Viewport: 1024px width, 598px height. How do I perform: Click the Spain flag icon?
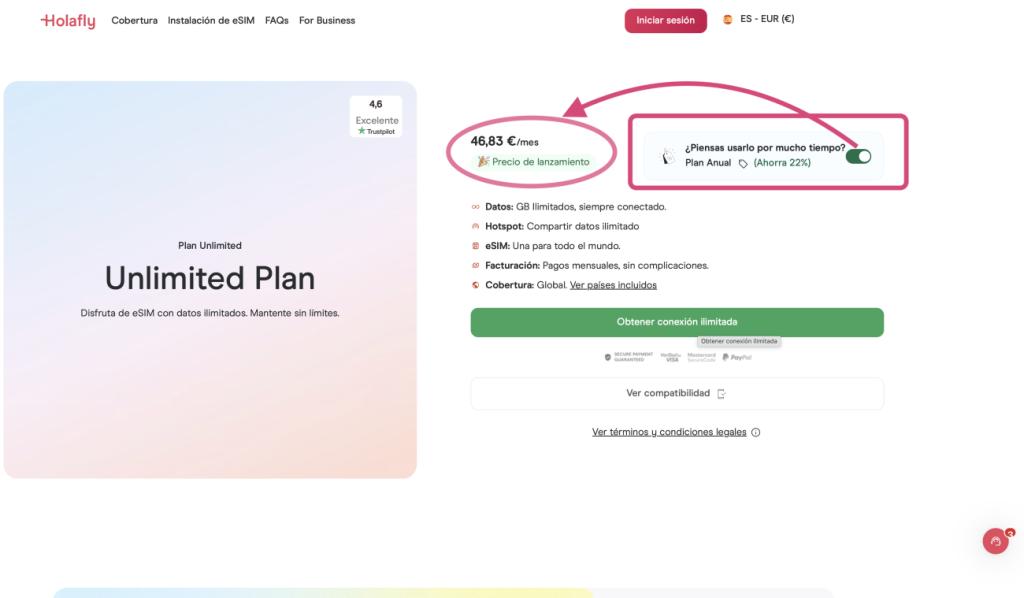[728, 18]
